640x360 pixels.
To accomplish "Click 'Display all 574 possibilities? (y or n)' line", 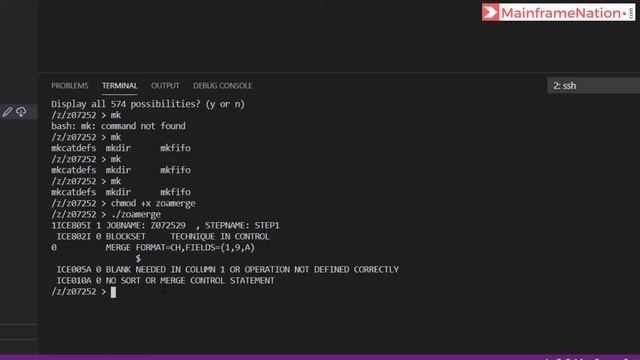I will pyautogui.click(x=148, y=104).
